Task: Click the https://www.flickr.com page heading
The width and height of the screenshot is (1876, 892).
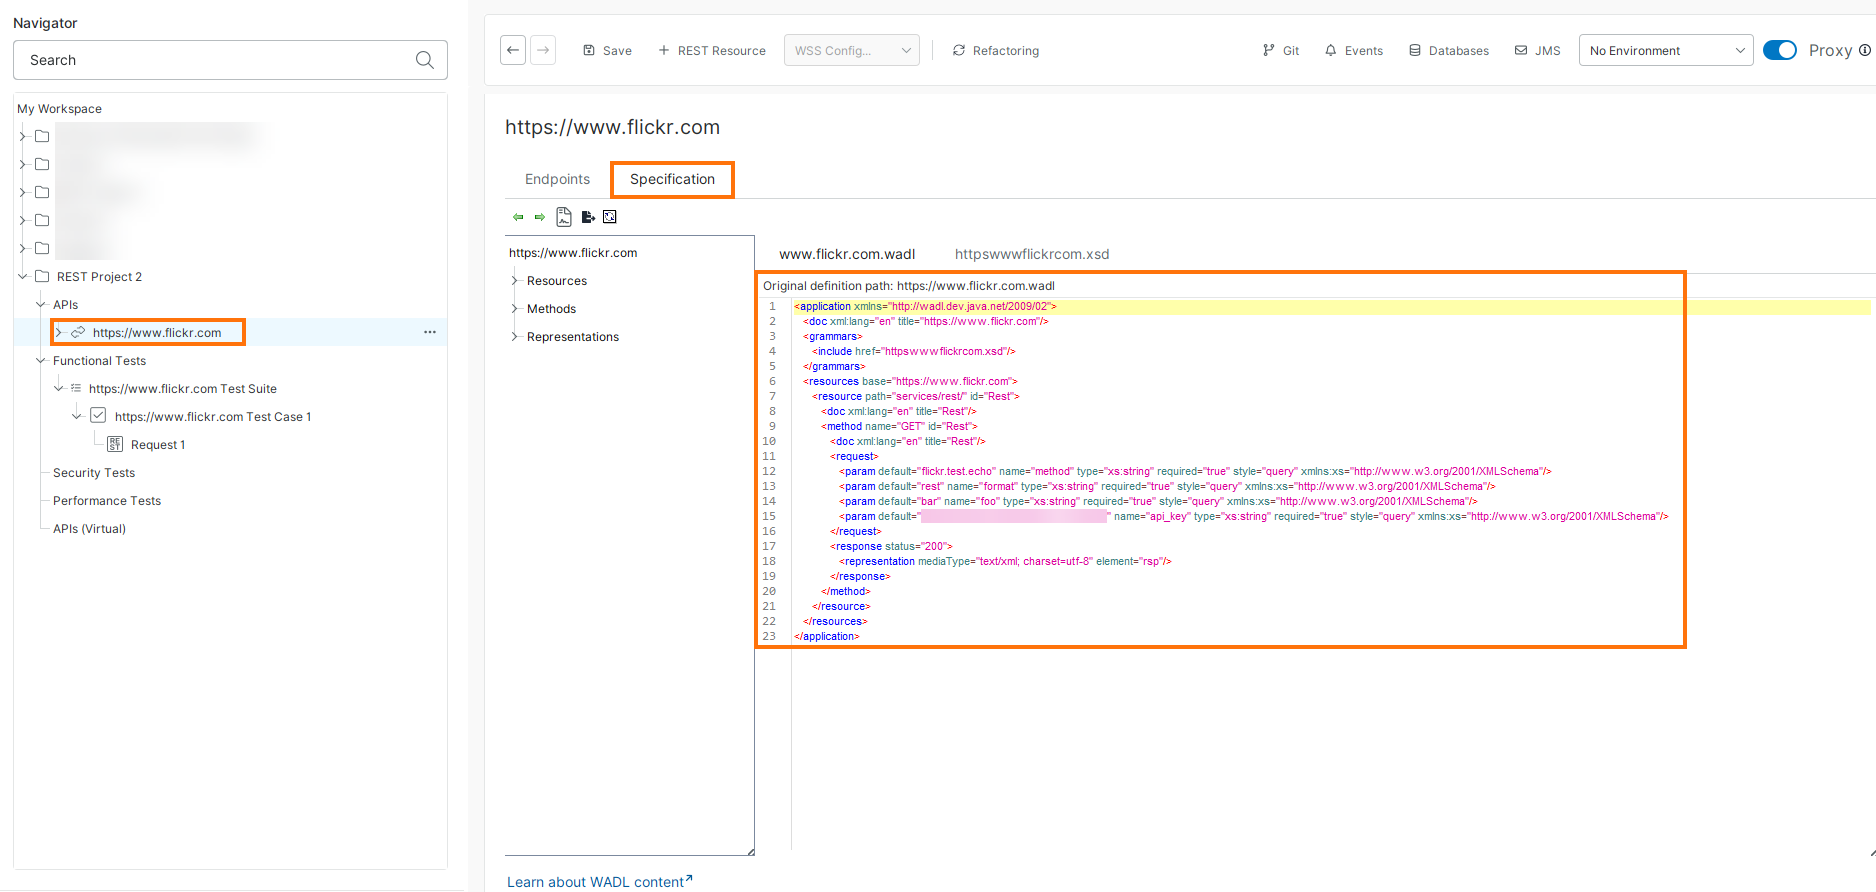Action: (612, 127)
